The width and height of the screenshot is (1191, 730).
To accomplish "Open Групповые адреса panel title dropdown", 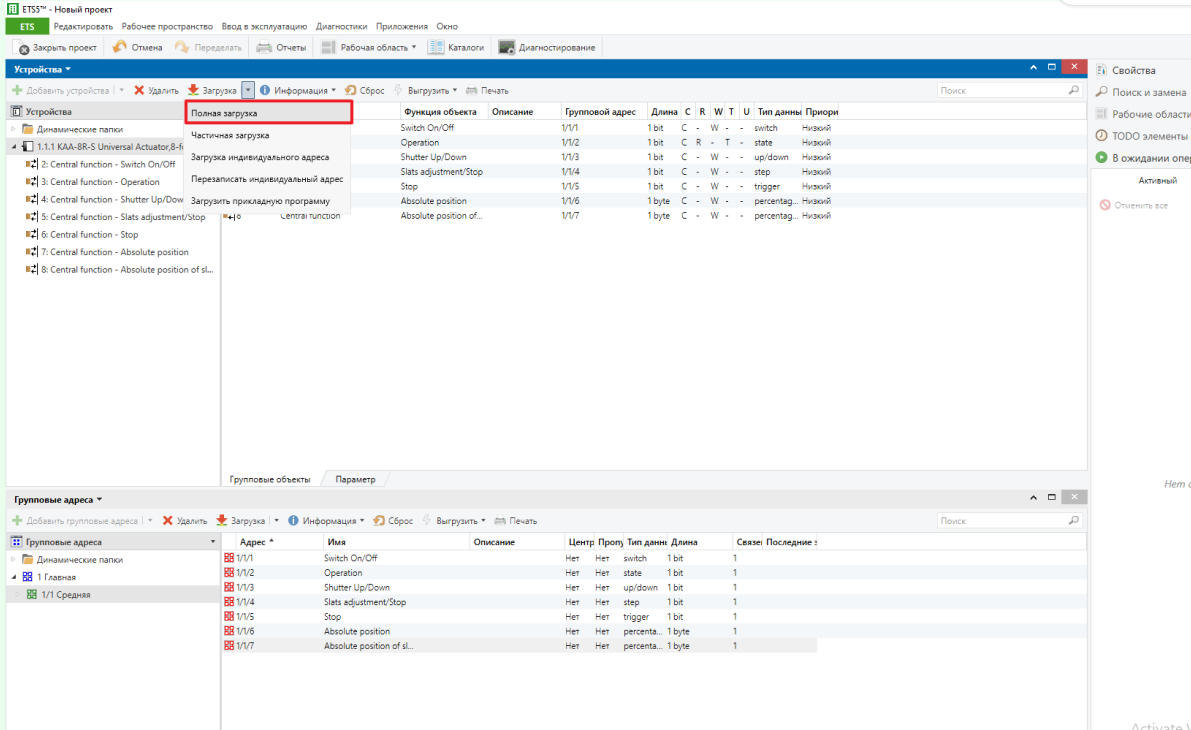I will (x=58, y=500).
